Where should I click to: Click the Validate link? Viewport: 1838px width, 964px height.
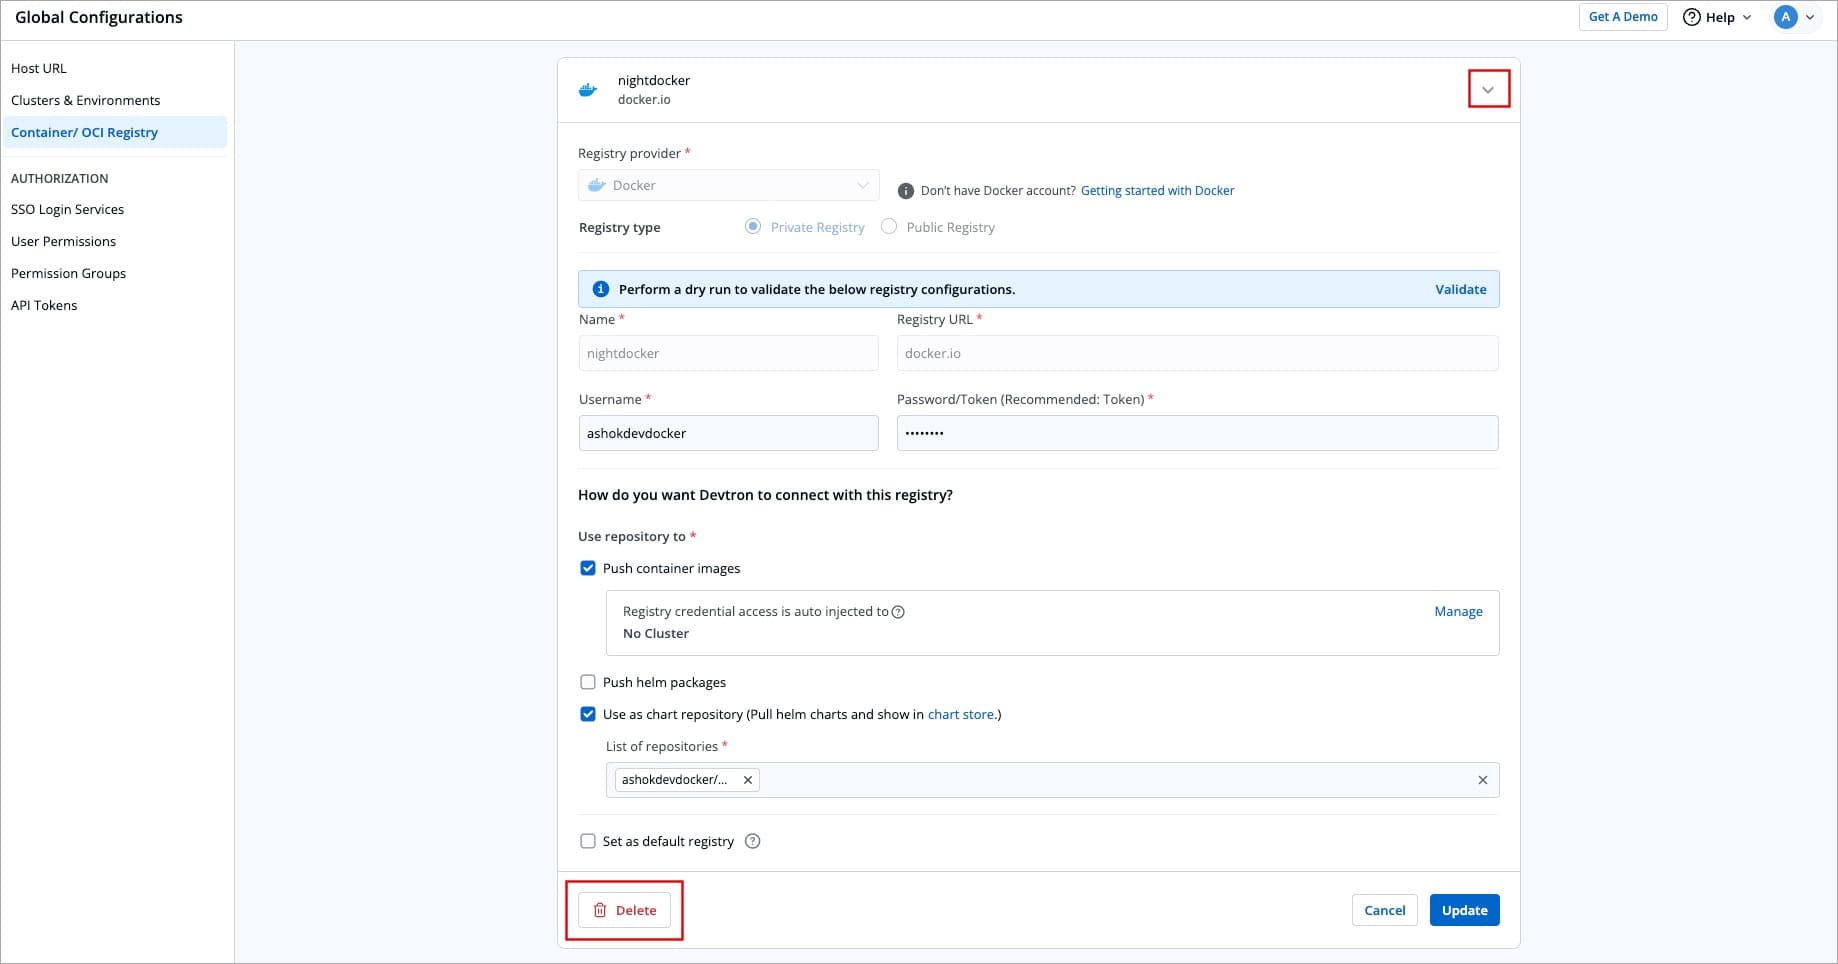coord(1460,289)
